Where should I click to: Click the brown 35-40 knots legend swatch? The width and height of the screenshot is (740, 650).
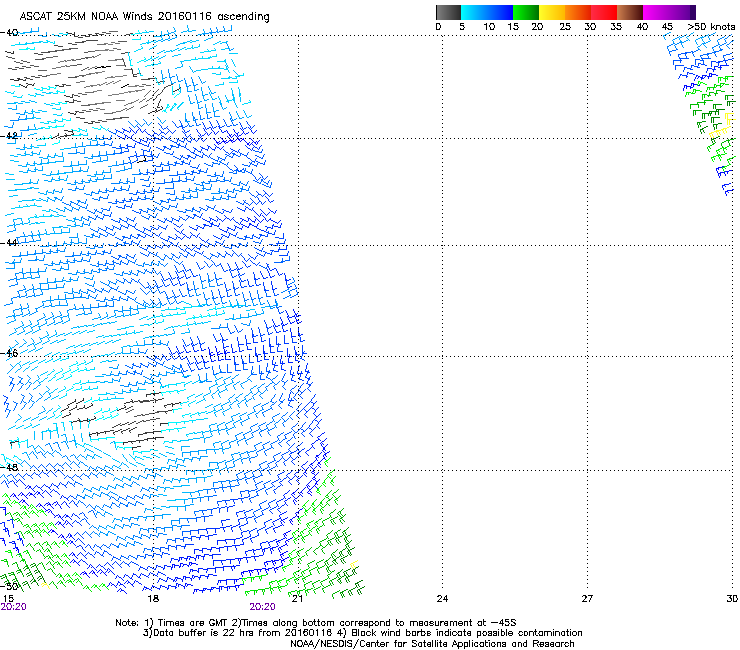tap(630, 12)
